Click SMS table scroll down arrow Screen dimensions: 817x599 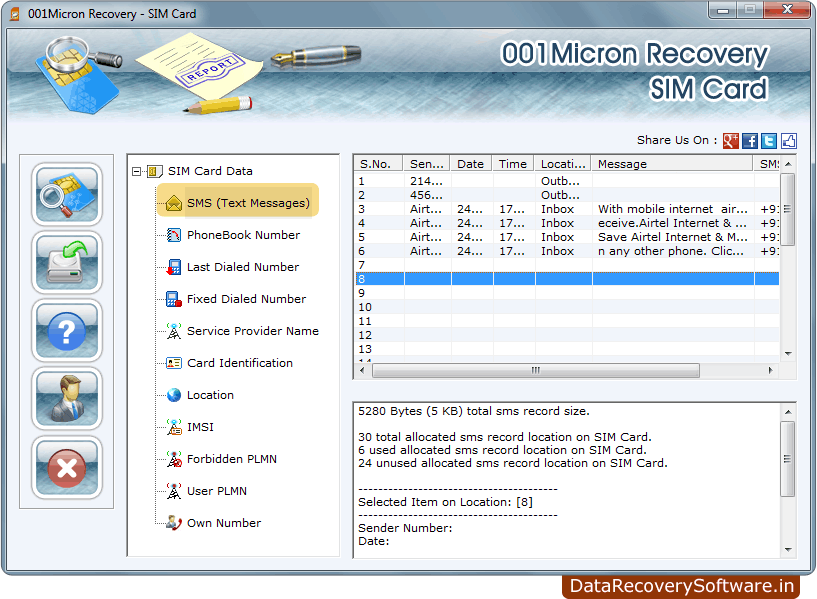[x=788, y=354]
